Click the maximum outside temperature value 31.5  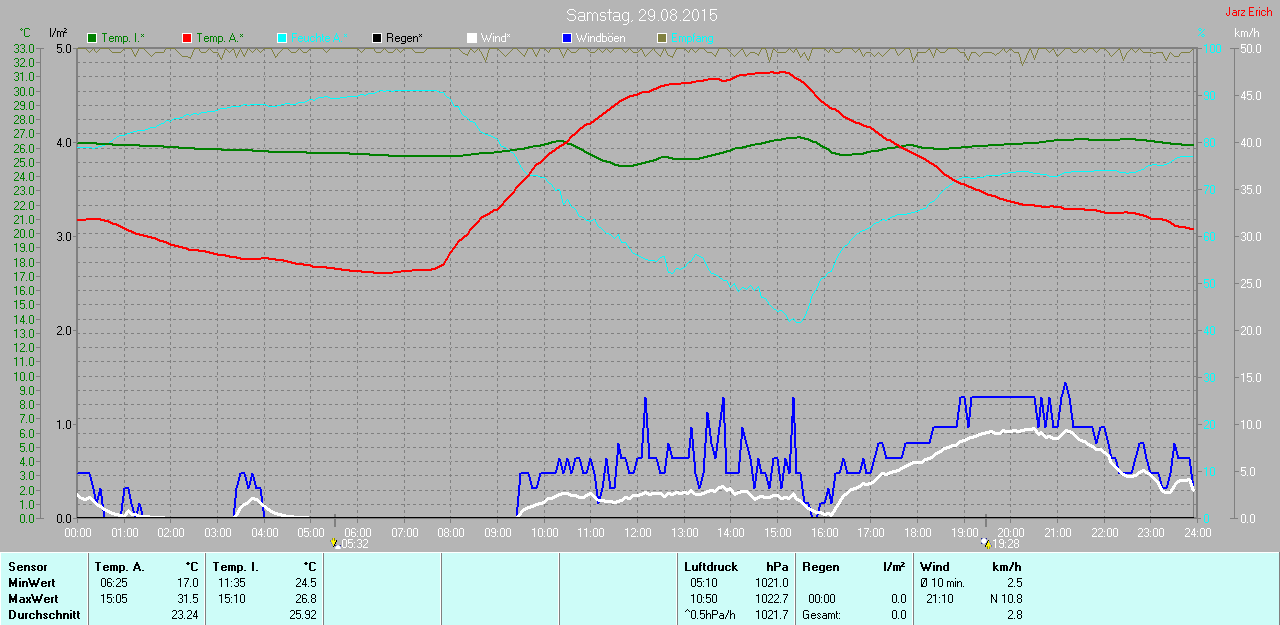click(x=187, y=599)
